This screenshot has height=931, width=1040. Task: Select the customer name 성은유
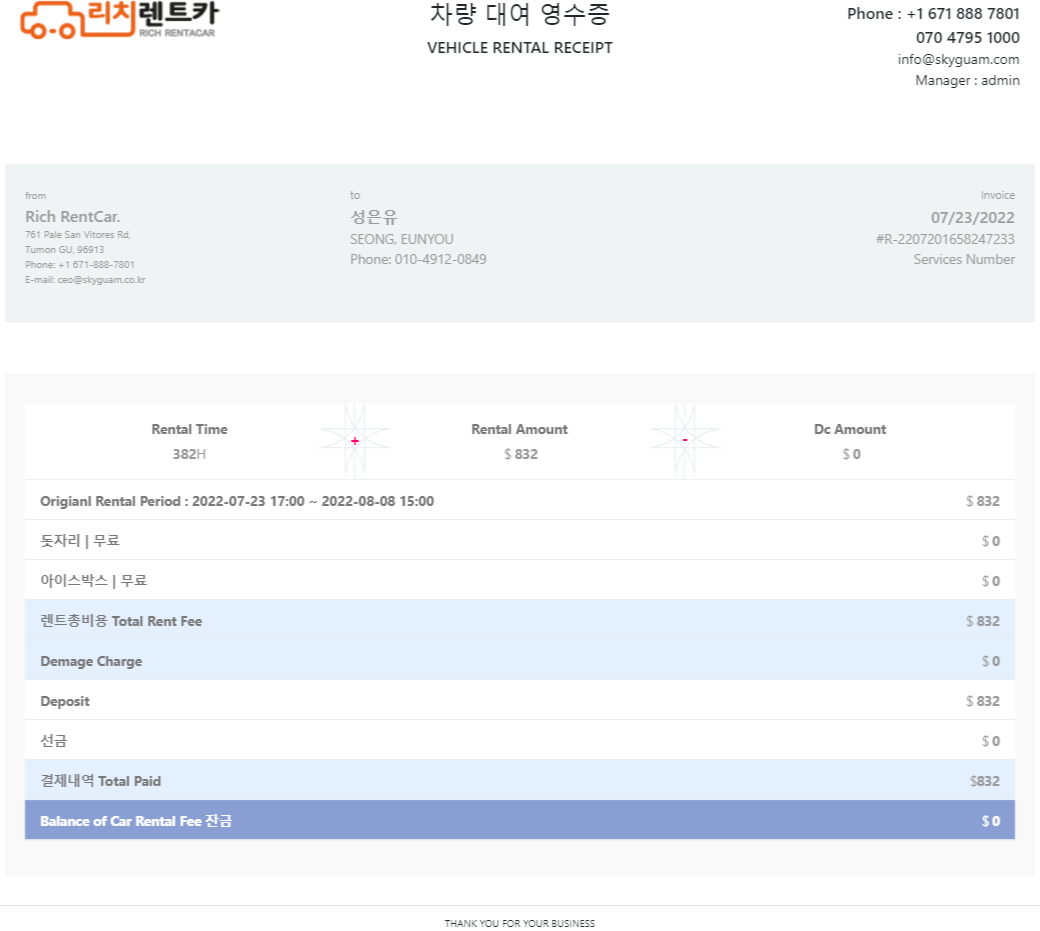[x=373, y=217]
